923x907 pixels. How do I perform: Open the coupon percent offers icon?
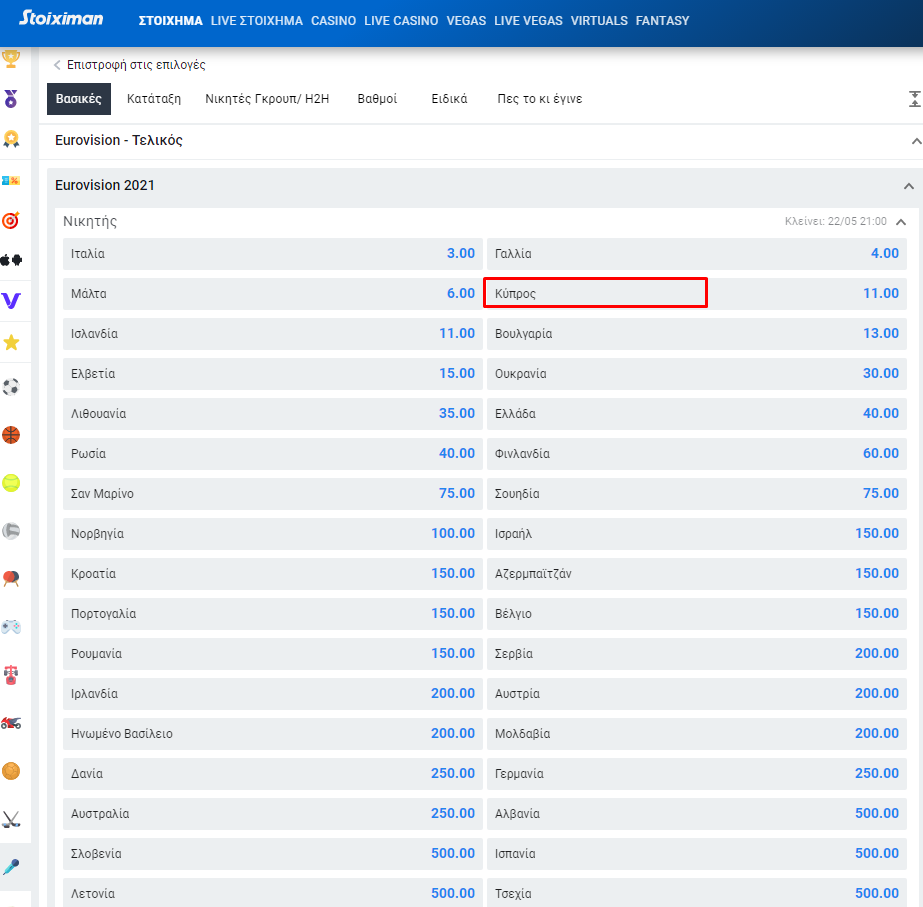tap(11, 181)
